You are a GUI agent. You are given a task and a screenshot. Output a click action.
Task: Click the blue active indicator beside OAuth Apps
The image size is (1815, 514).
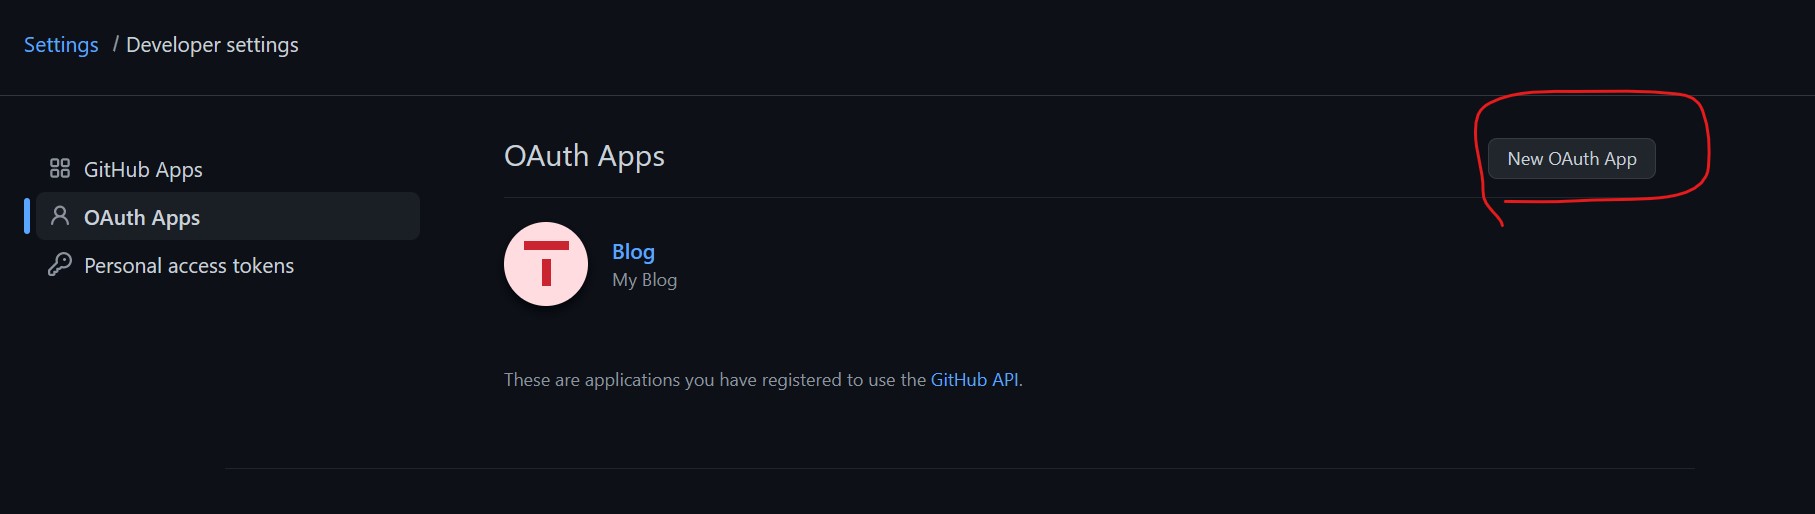(27, 216)
